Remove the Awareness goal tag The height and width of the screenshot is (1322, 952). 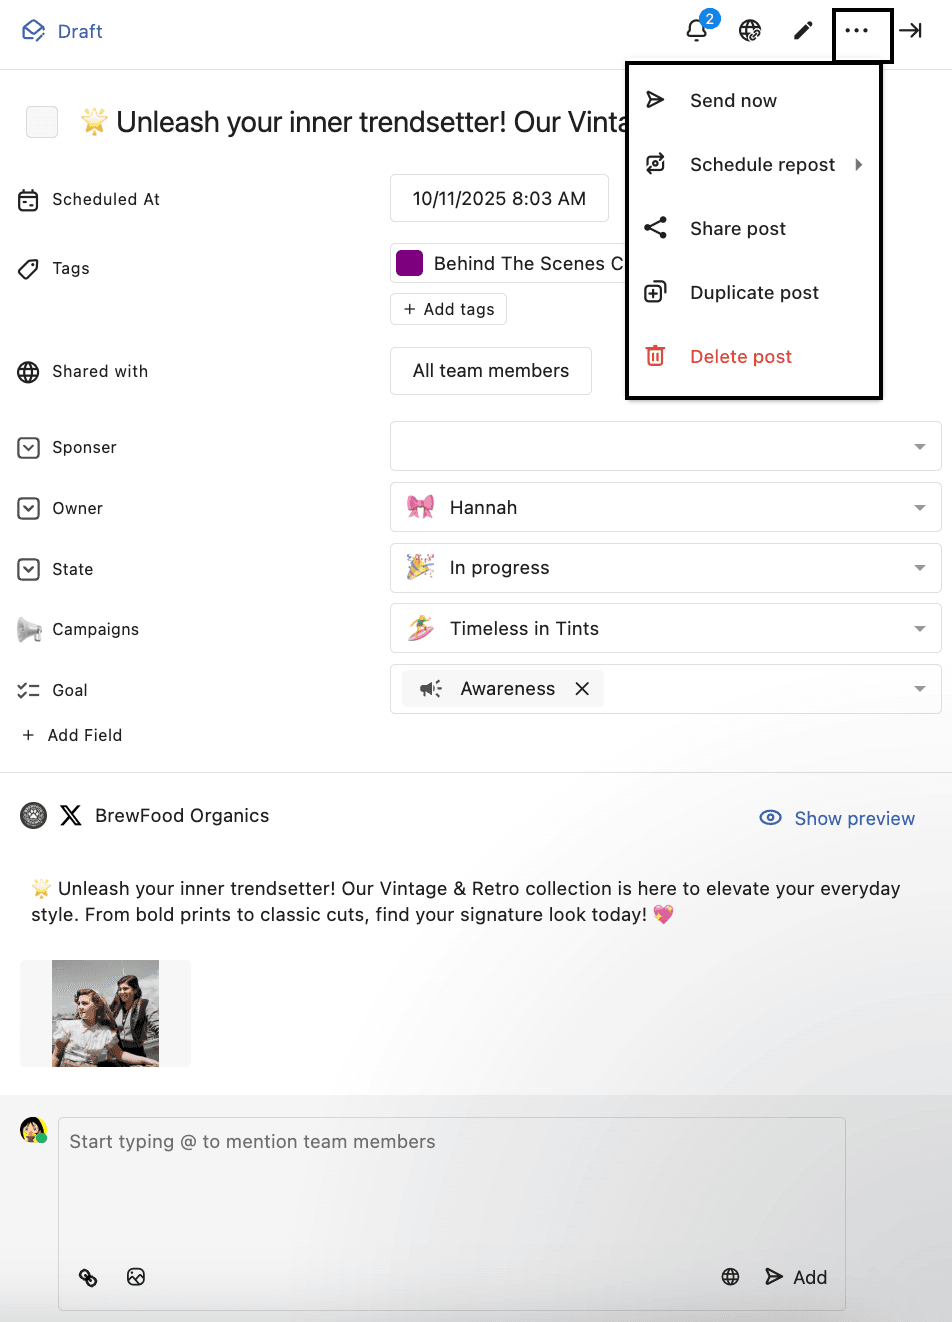tap(582, 689)
